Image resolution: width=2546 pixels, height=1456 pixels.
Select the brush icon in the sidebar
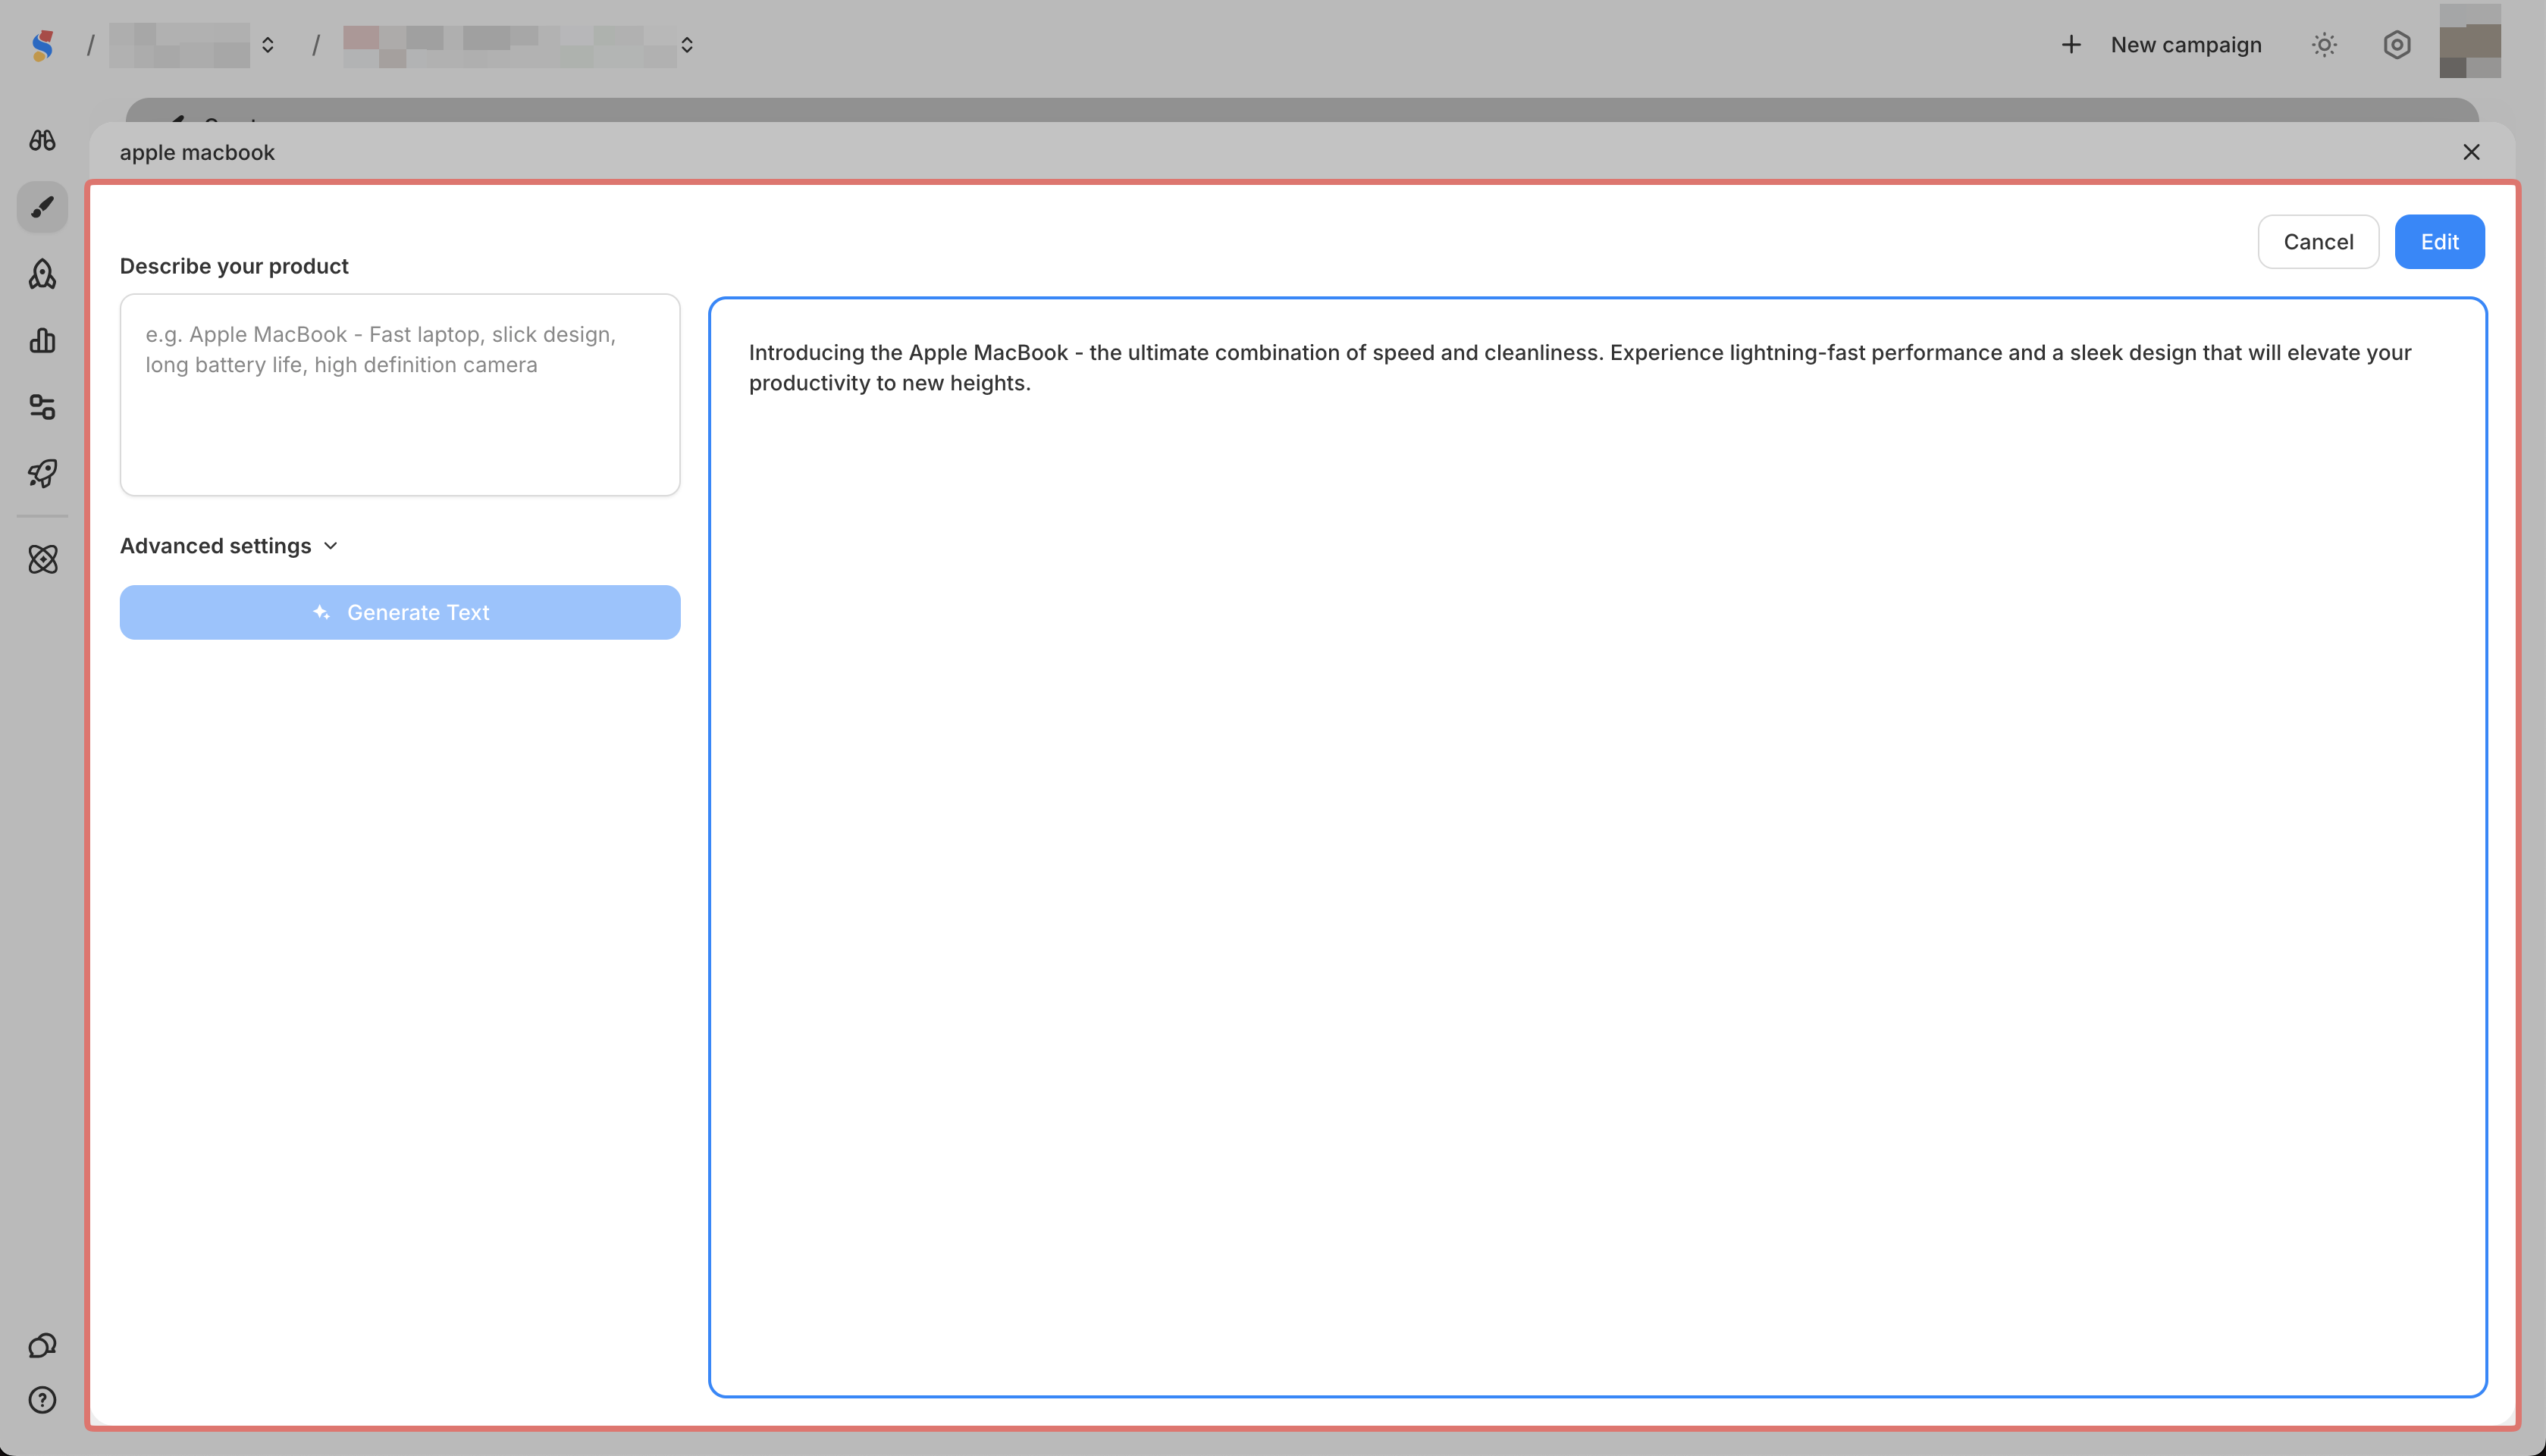42,207
